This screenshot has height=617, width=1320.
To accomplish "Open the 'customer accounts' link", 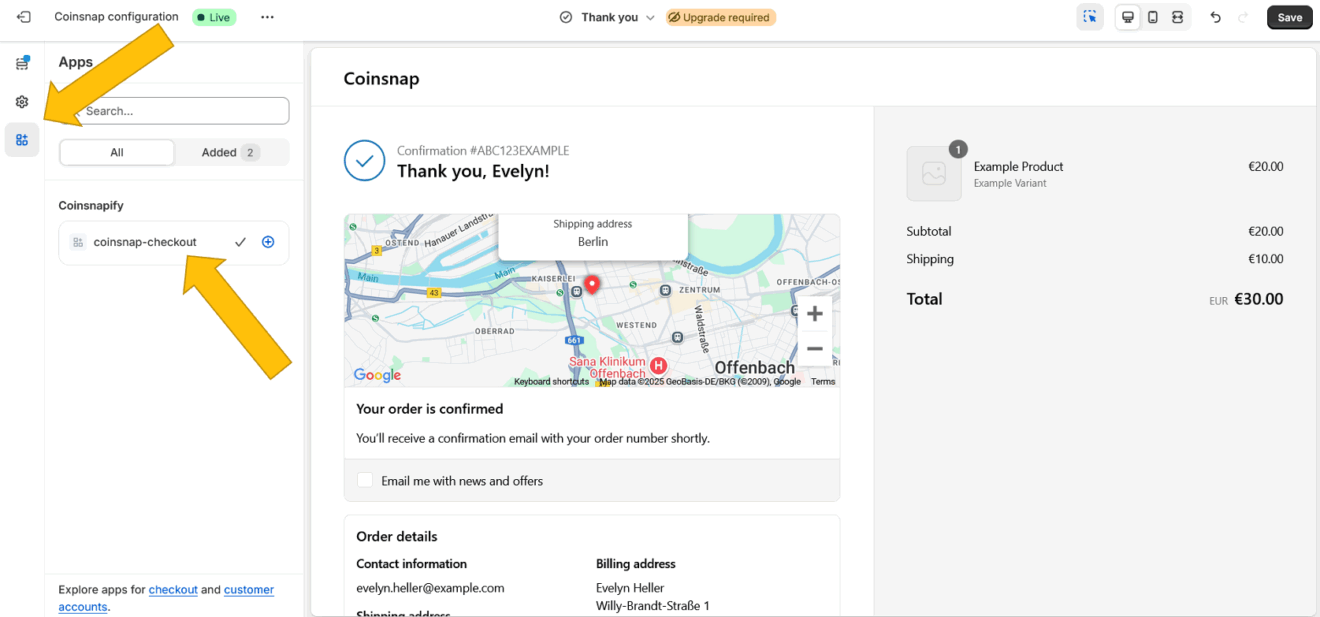I will point(248,590).
